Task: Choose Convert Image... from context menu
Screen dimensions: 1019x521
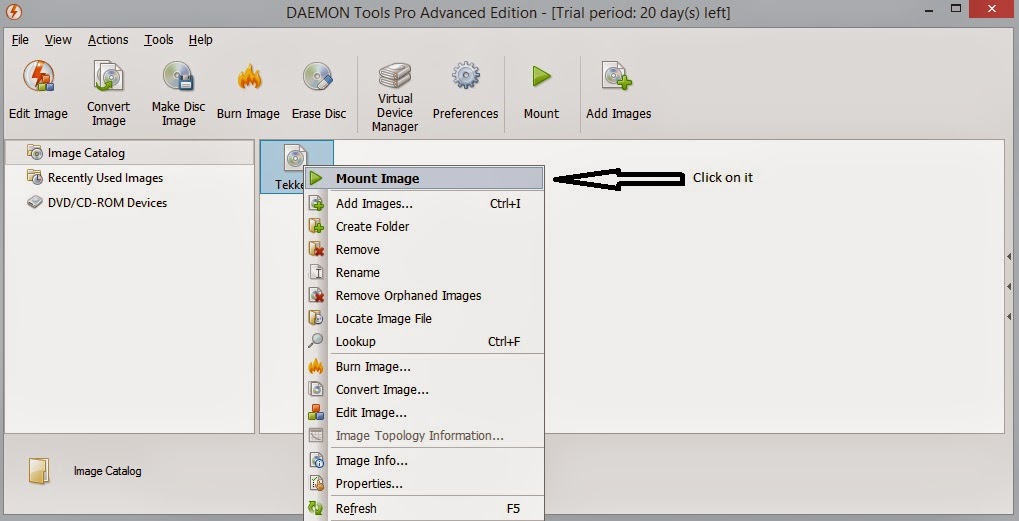Action: (424, 390)
